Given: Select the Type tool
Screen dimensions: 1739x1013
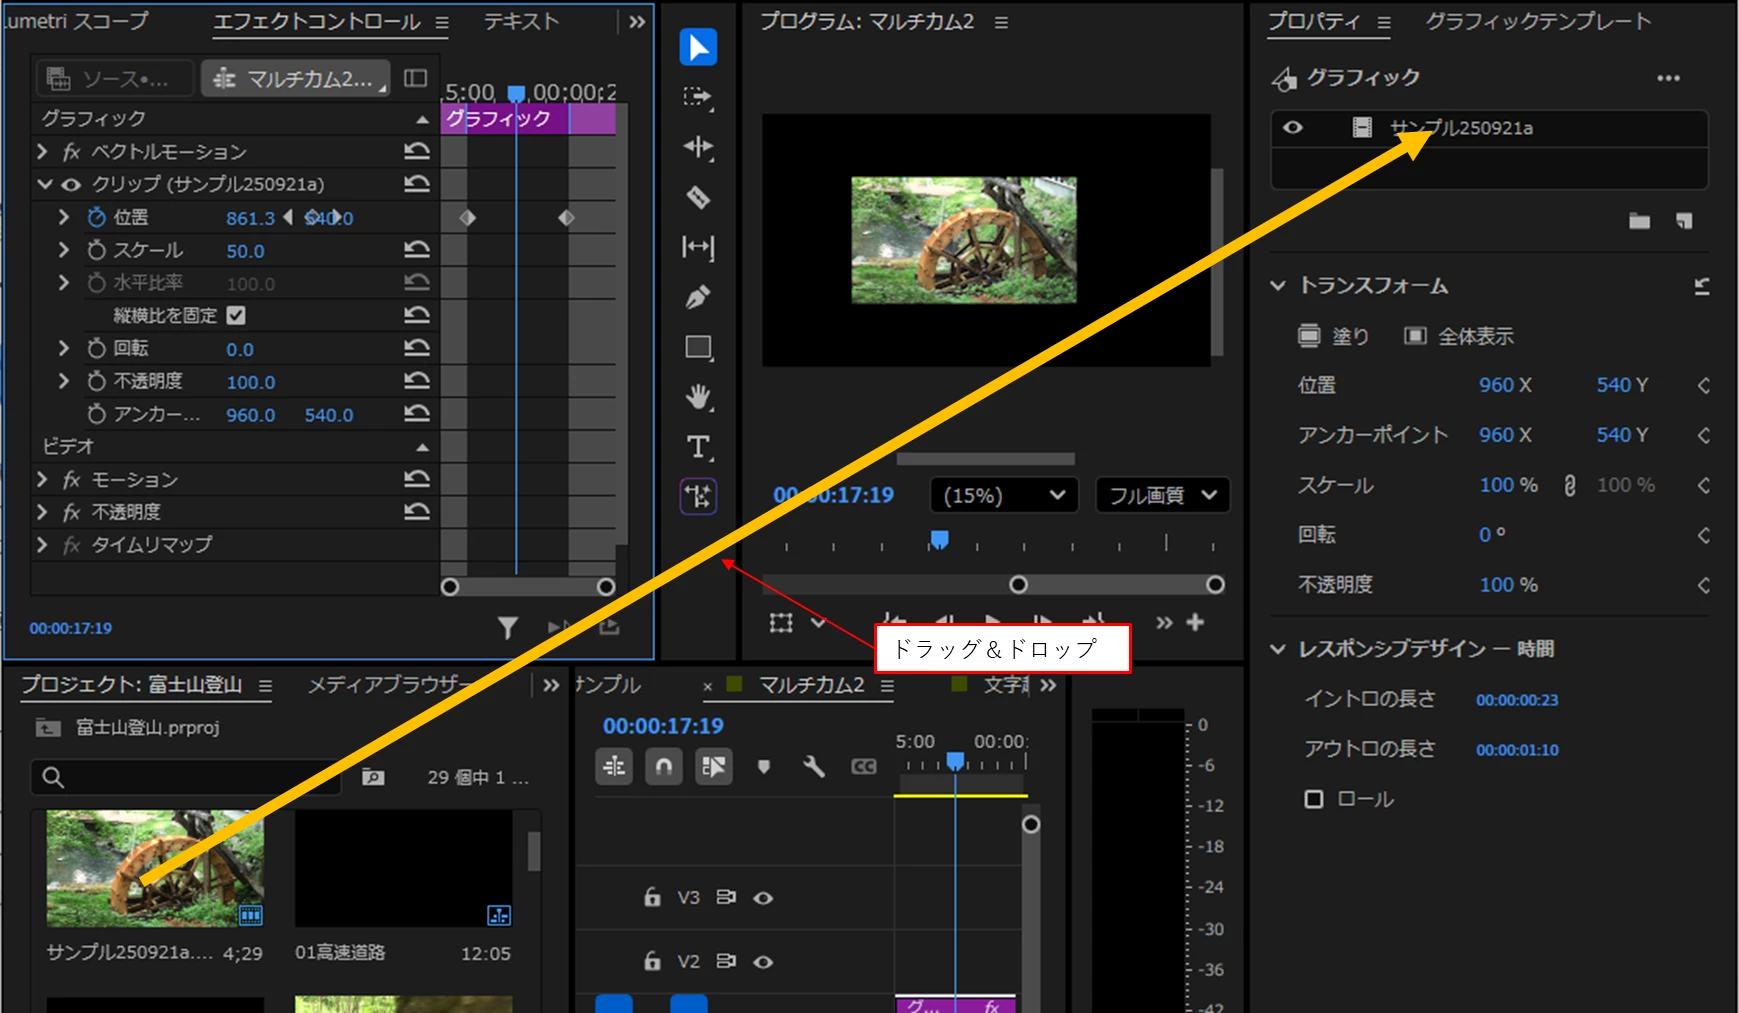Looking at the screenshot, I should coord(698,447).
